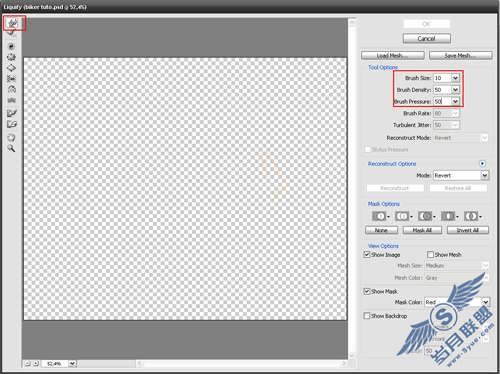Viewport: 500px width, 374px height.
Task: Enable the Show Backdrop checkbox
Action: click(367, 316)
